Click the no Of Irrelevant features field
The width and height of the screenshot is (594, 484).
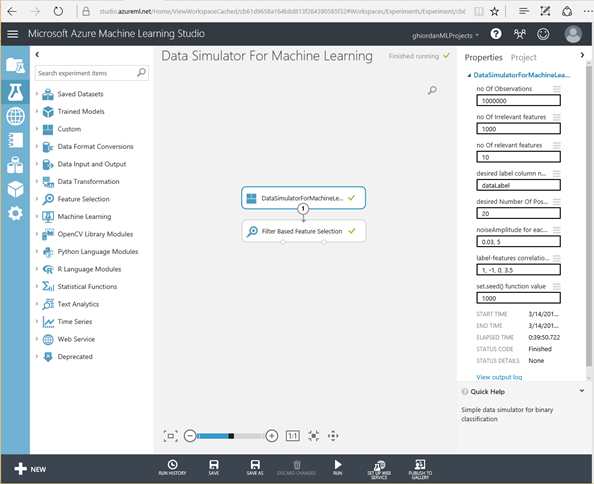tap(518, 129)
